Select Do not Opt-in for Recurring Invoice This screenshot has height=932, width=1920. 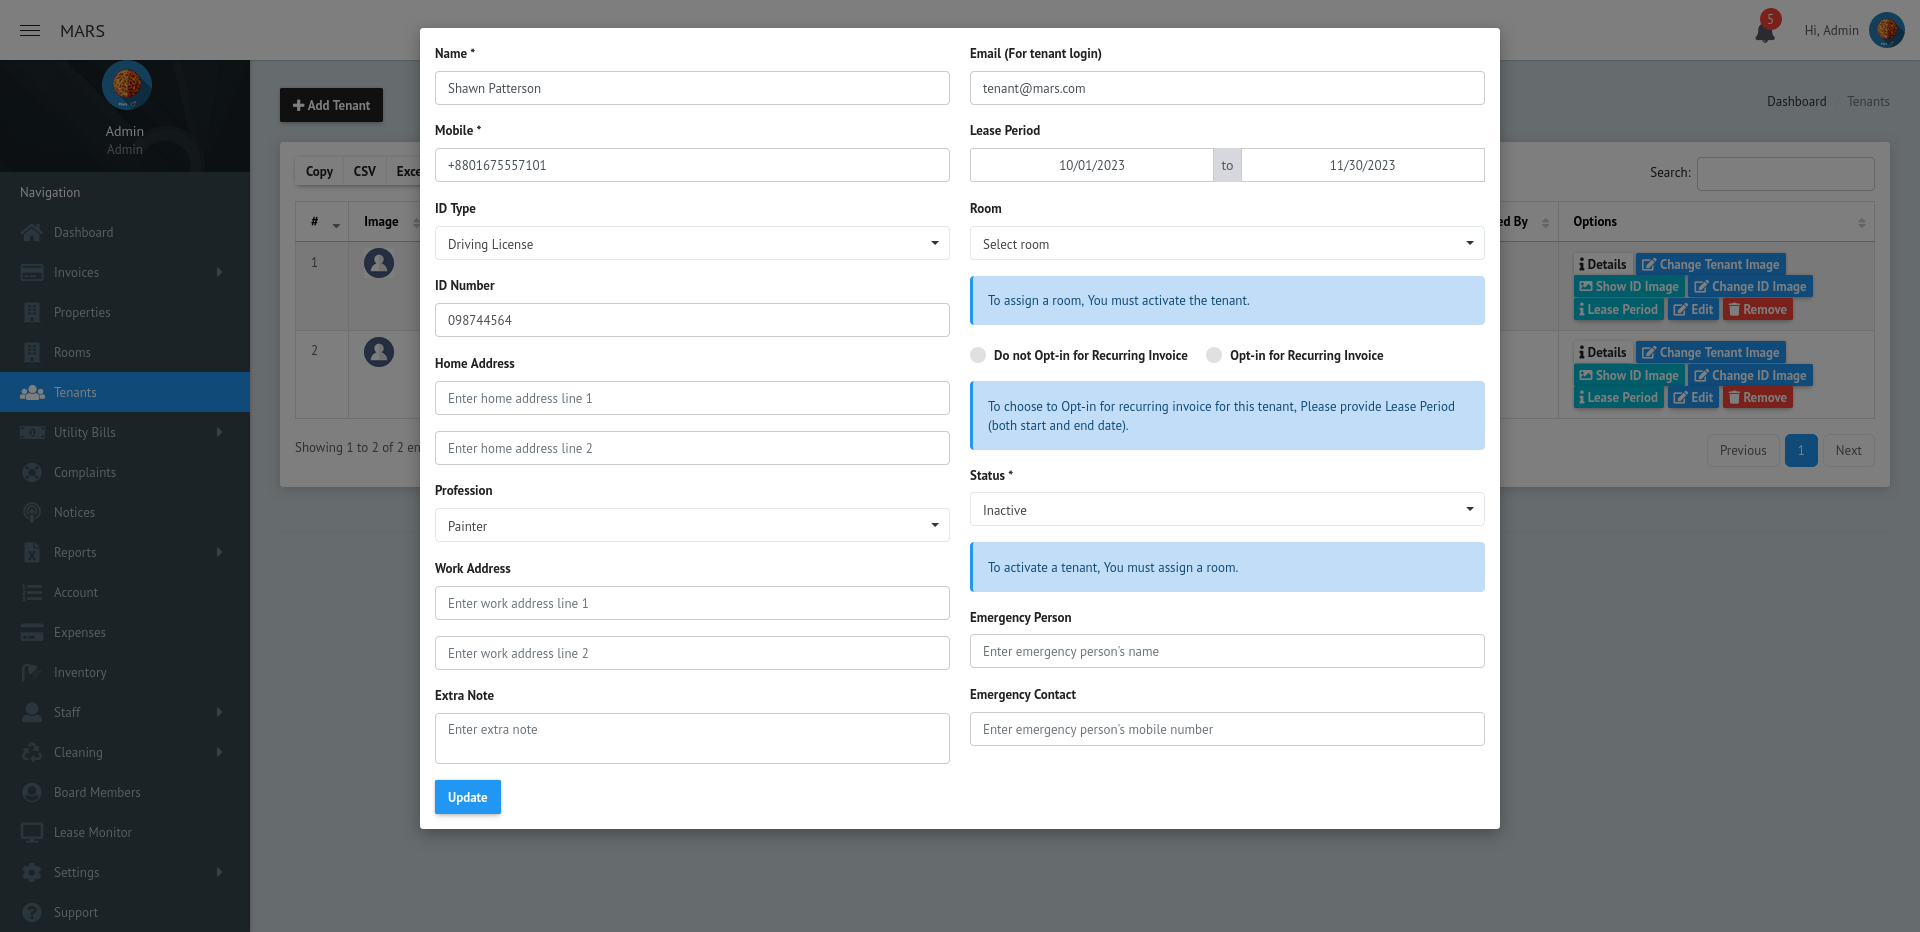978,355
